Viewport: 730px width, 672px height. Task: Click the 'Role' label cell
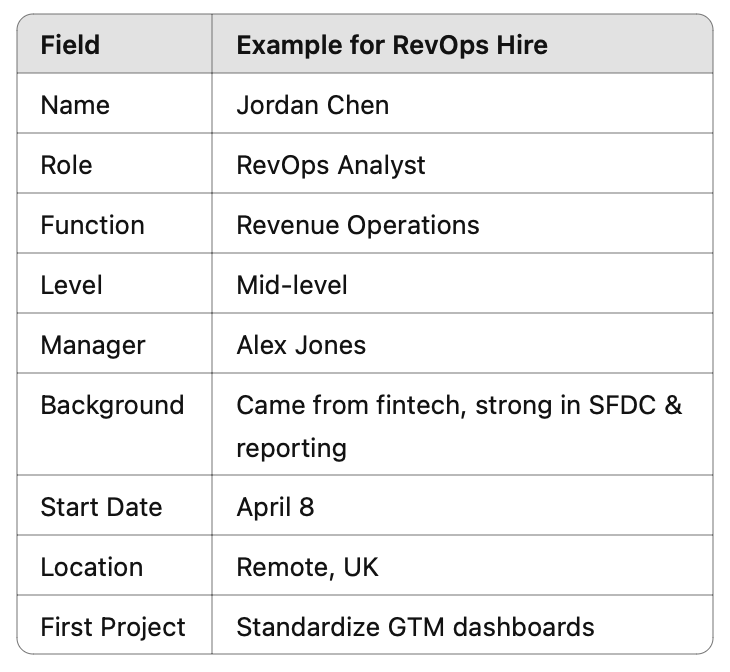114,163
